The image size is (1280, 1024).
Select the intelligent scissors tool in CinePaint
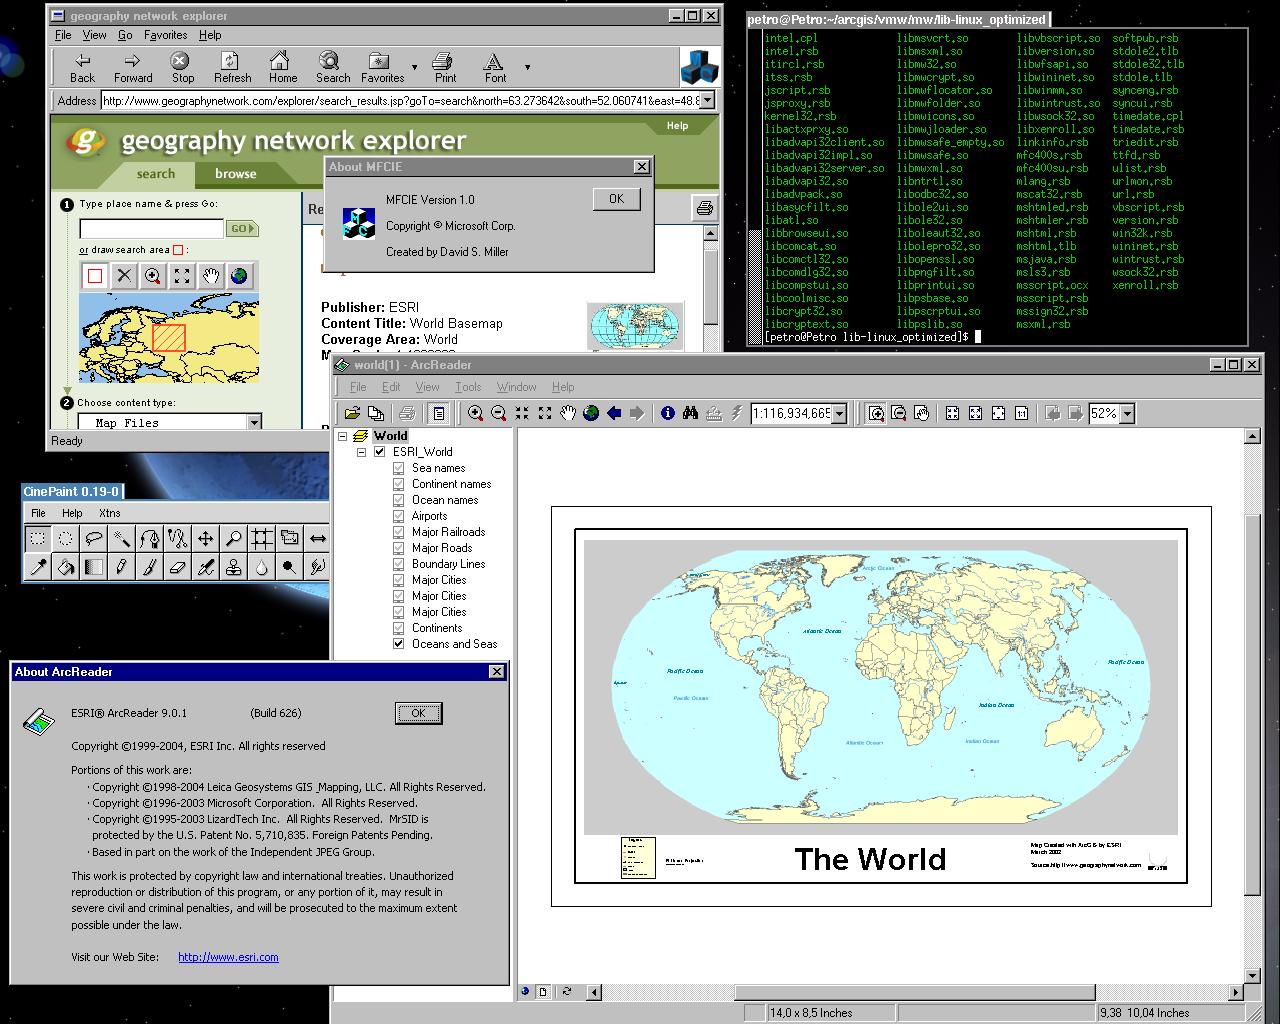(177, 538)
